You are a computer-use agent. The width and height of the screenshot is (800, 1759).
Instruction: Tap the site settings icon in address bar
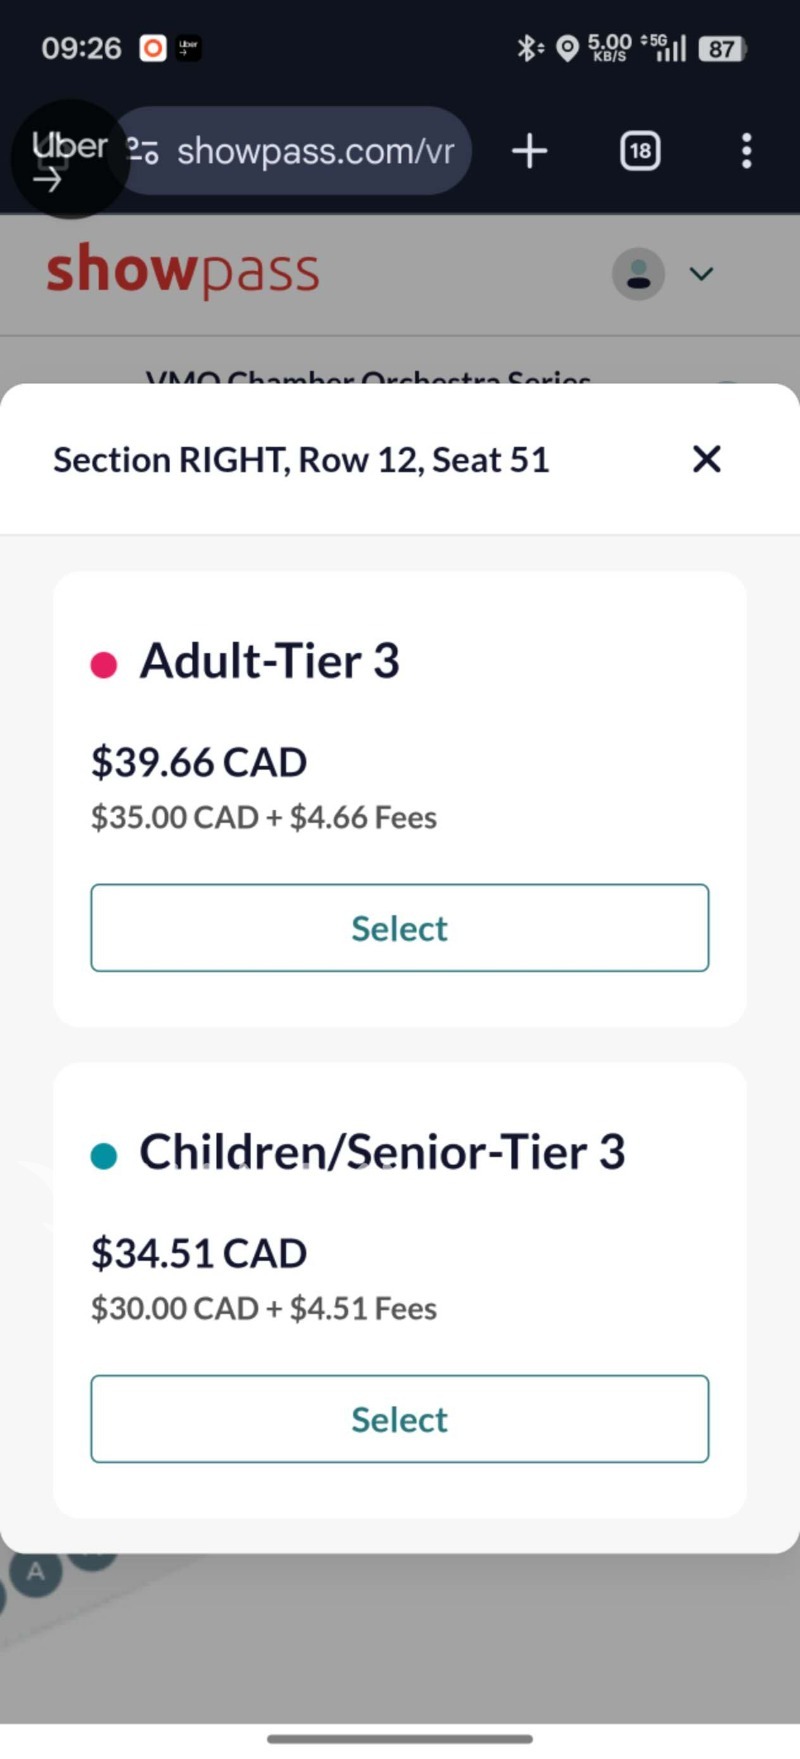click(x=143, y=152)
